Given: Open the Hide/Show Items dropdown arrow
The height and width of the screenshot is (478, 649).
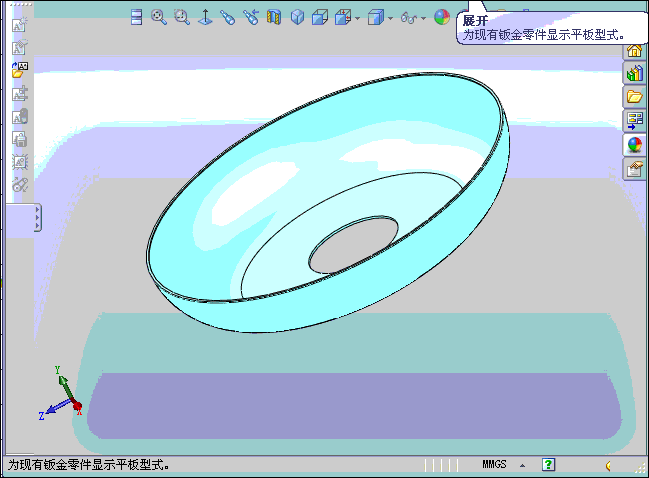Looking at the screenshot, I should [x=423, y=19].
